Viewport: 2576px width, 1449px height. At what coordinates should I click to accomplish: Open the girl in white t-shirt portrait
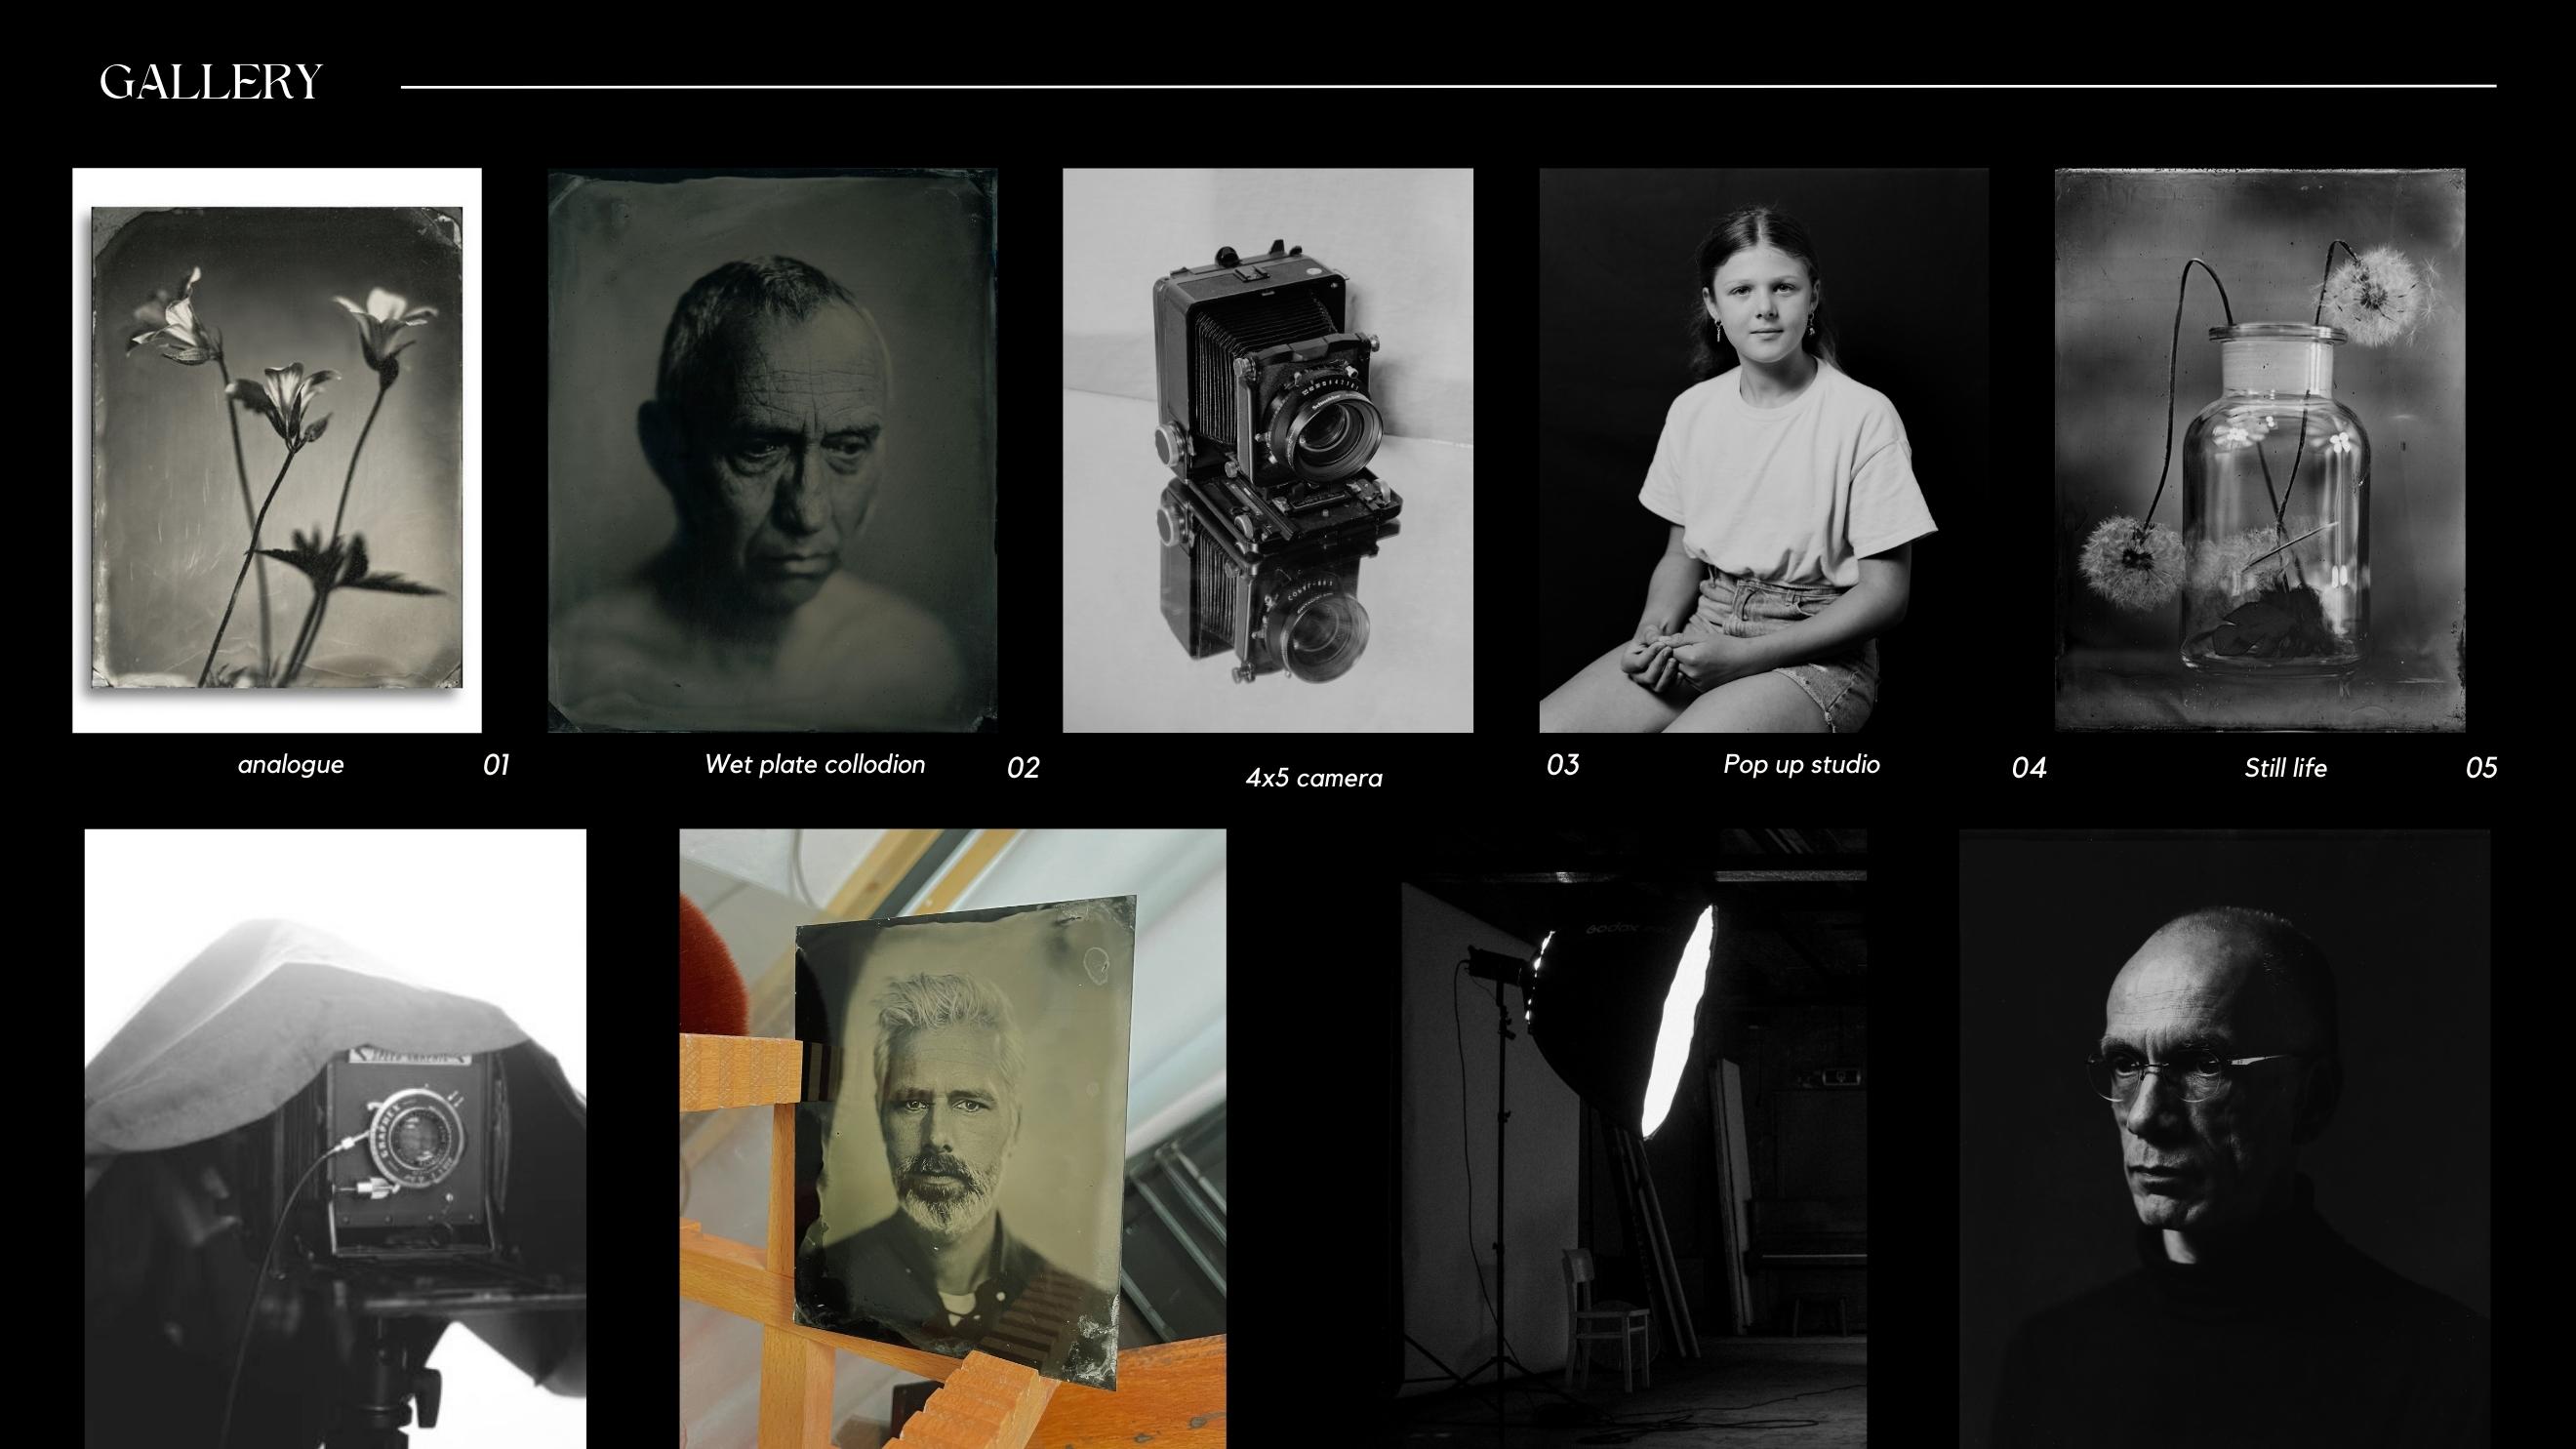click(x=1763, y=450)
